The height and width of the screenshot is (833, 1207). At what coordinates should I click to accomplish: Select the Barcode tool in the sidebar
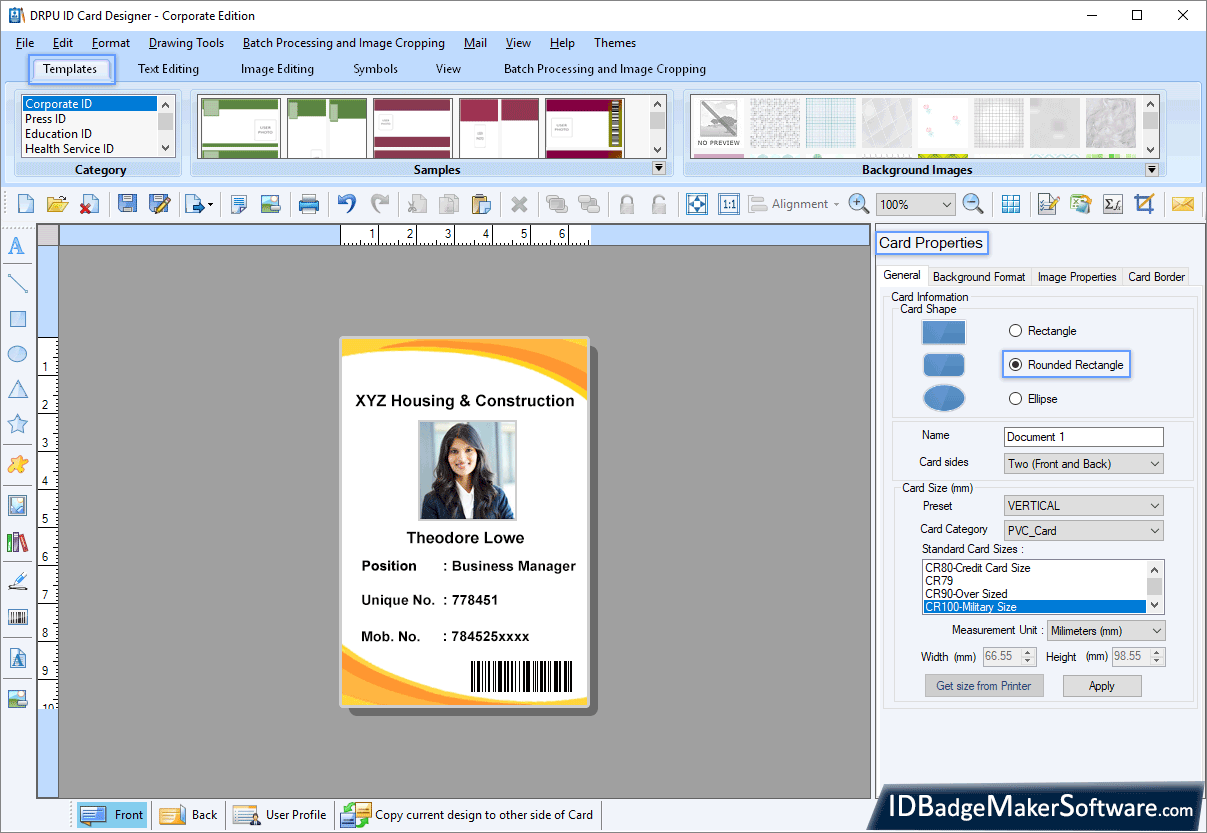[x=17, y=618]
